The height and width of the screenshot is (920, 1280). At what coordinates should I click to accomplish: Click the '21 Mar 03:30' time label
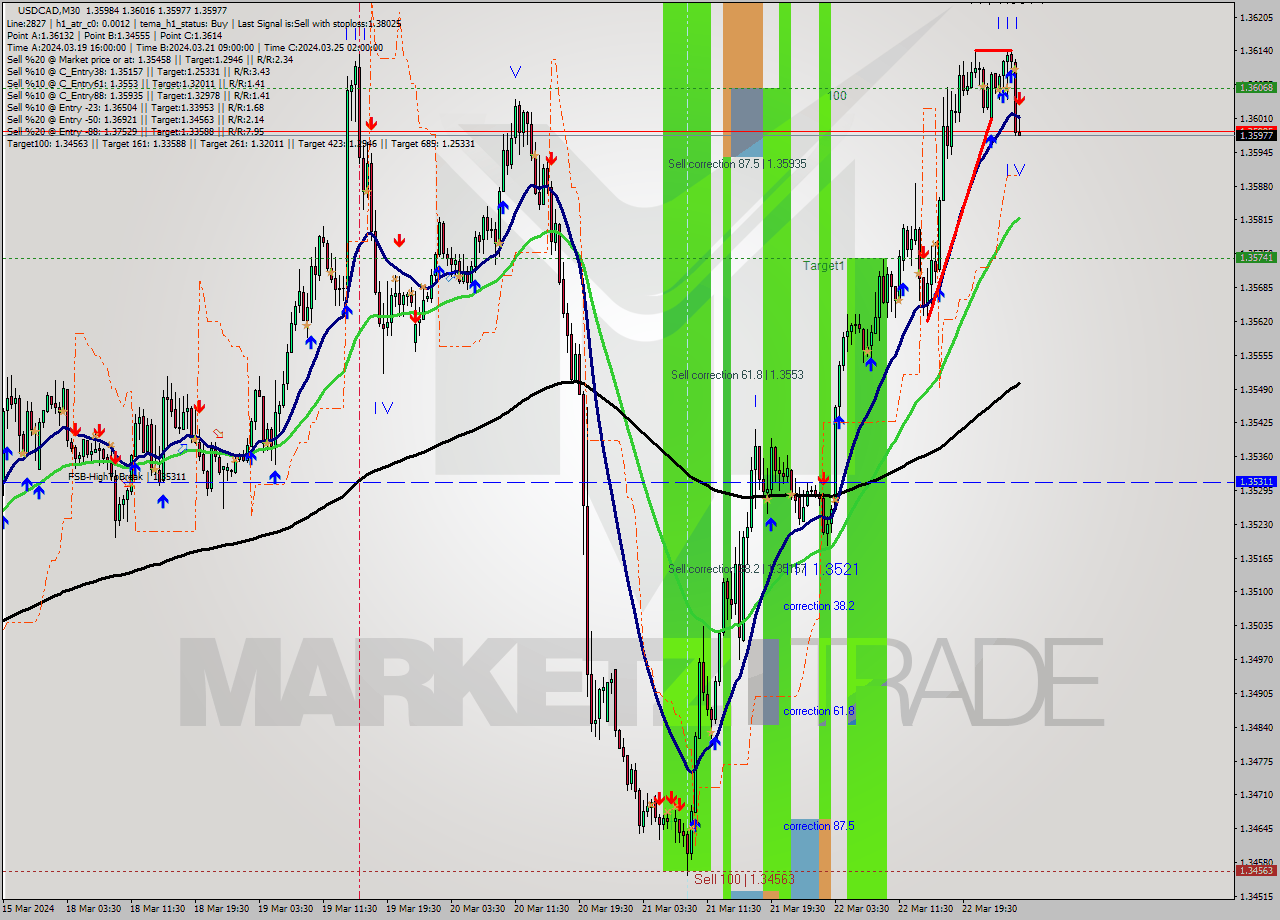(670, 909)
